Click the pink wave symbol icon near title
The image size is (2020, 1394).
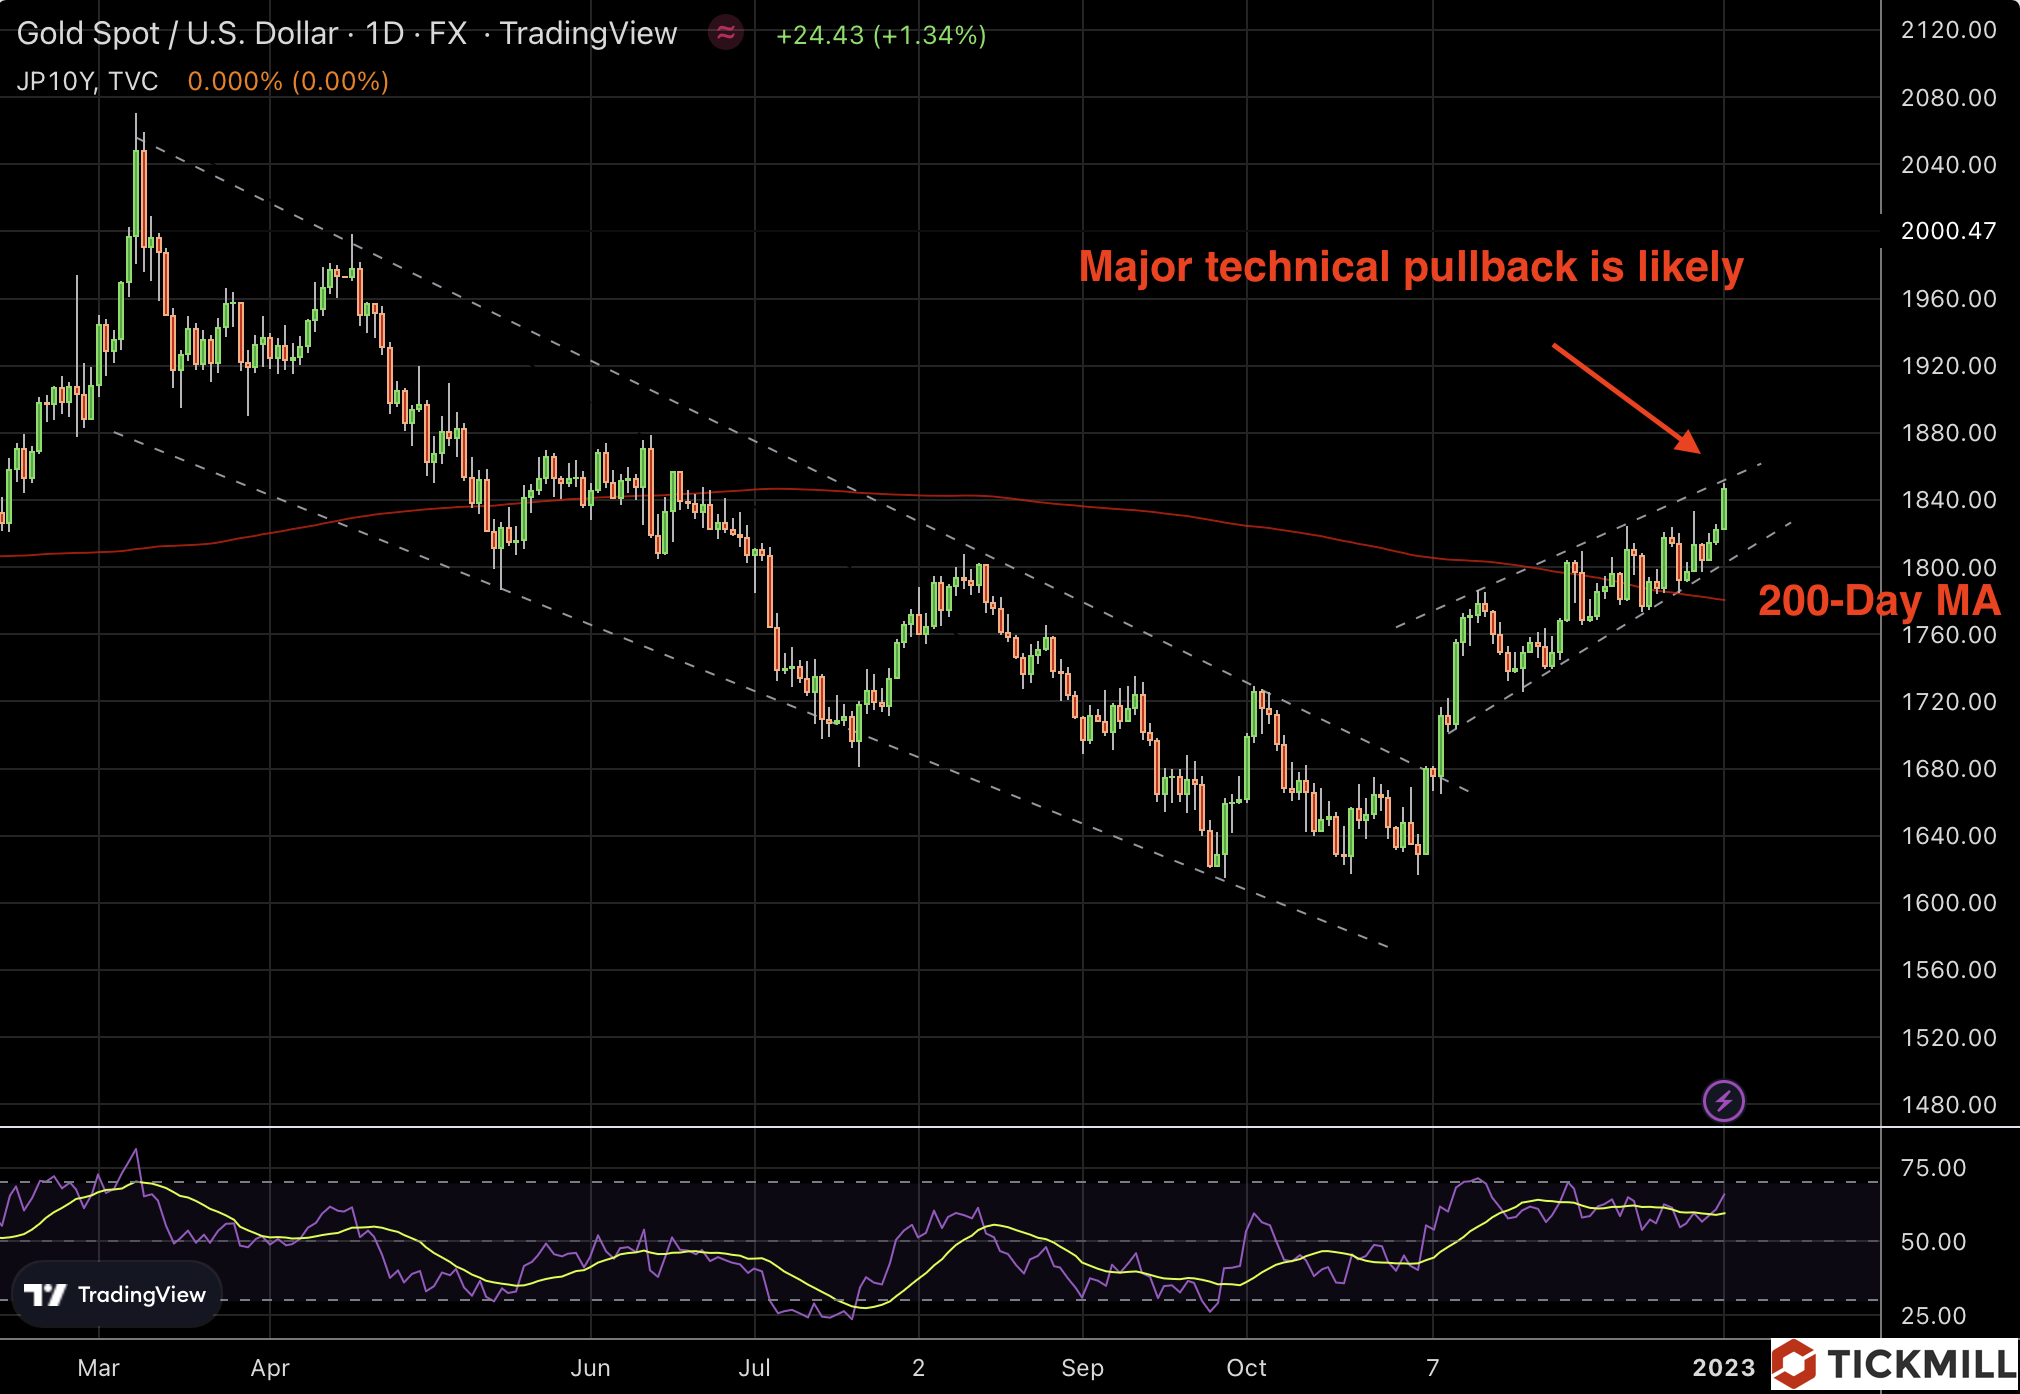(x=726, y=34)
